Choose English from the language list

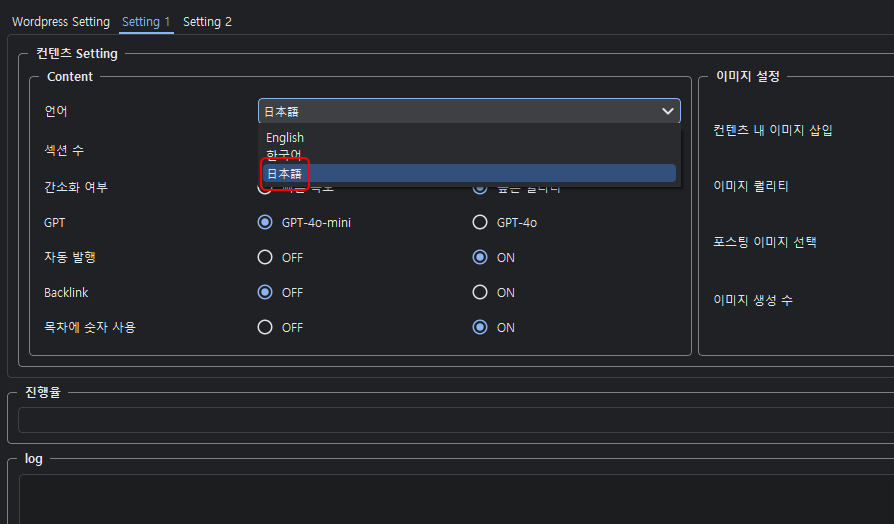tap(285, 138)
